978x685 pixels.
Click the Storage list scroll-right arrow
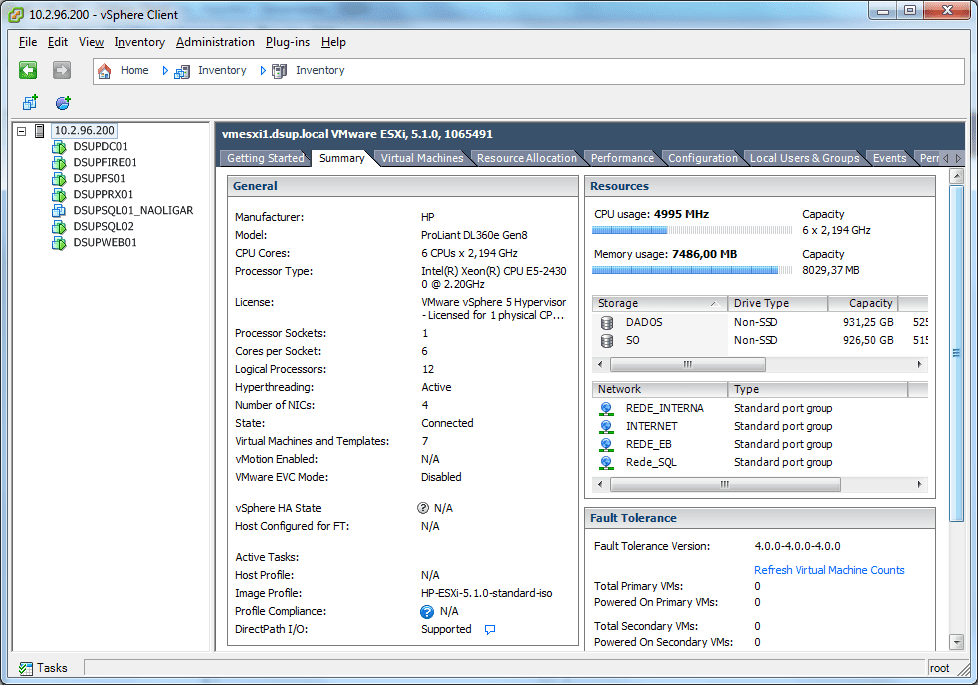click(919, 364)
